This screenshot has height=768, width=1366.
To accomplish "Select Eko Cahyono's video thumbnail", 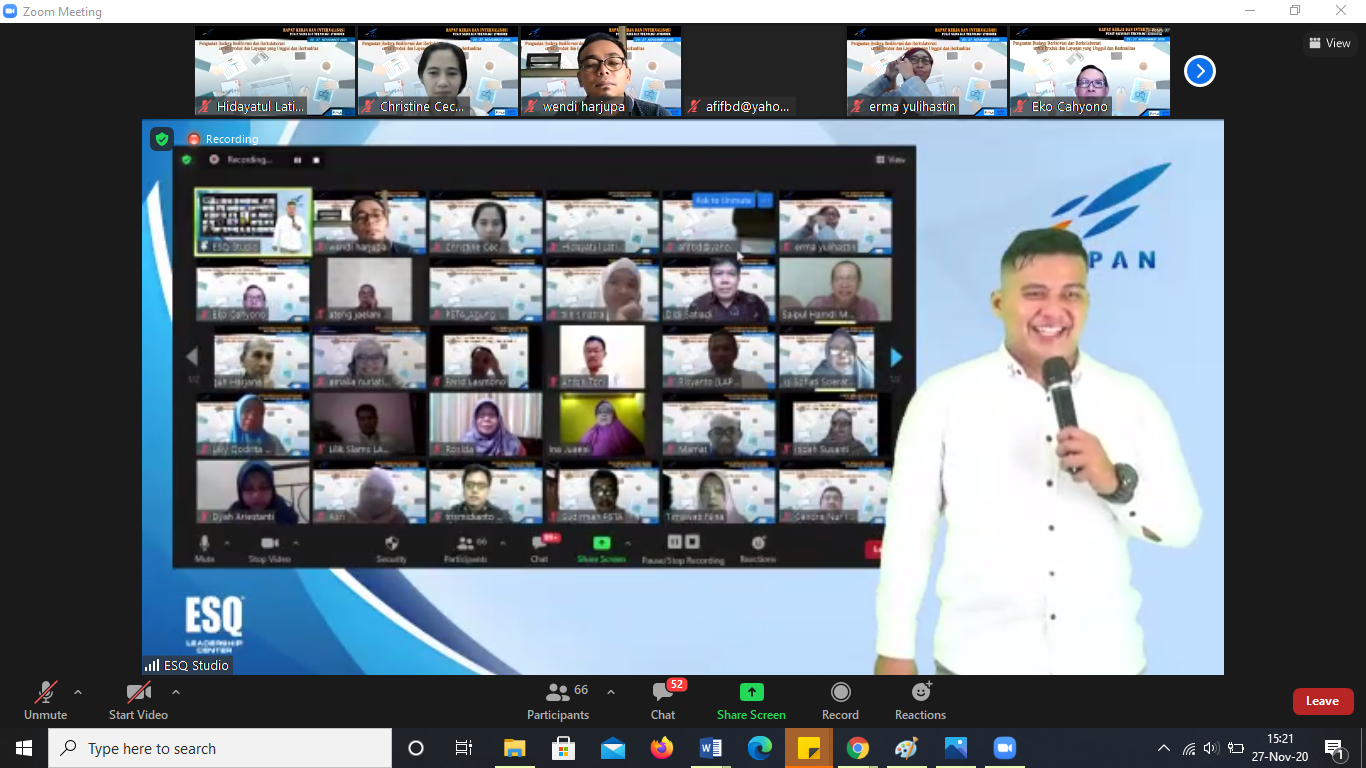I will tap(1089, 71).
